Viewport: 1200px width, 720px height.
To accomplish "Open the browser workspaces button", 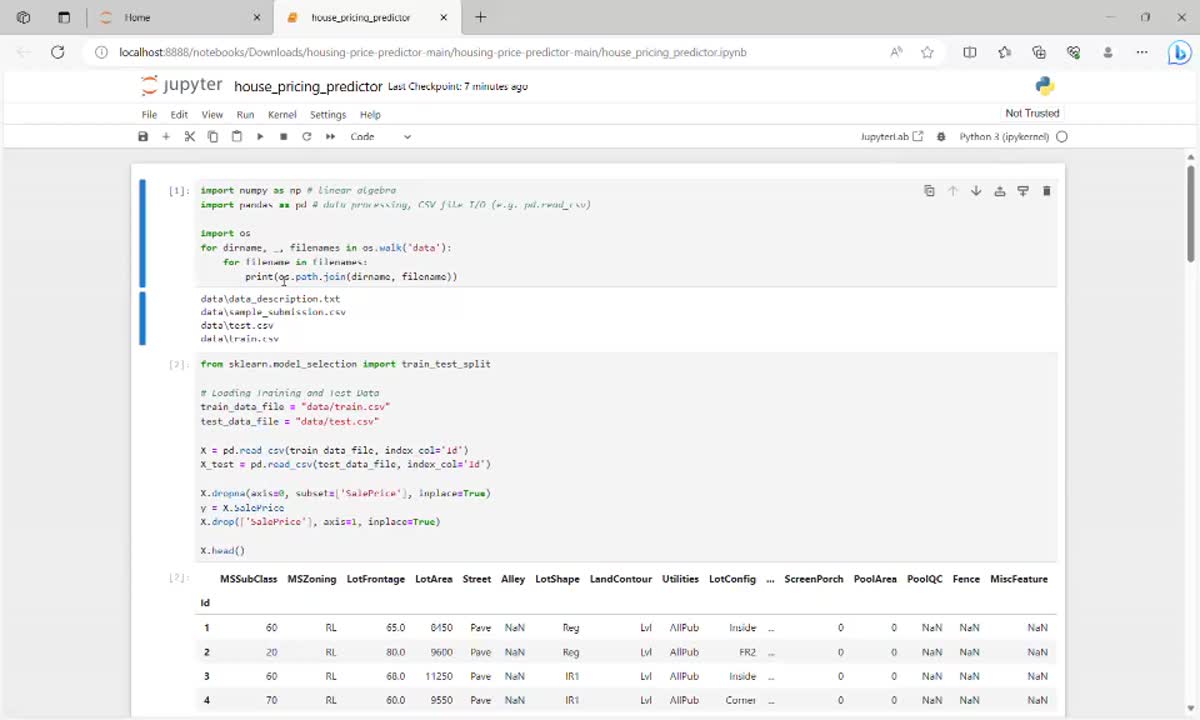I will 24,17.
